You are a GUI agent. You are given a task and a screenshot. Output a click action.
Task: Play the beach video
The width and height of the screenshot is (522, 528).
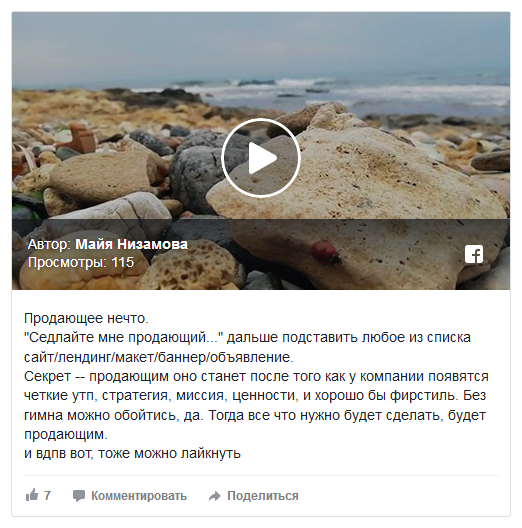click(x=261, y=158)
